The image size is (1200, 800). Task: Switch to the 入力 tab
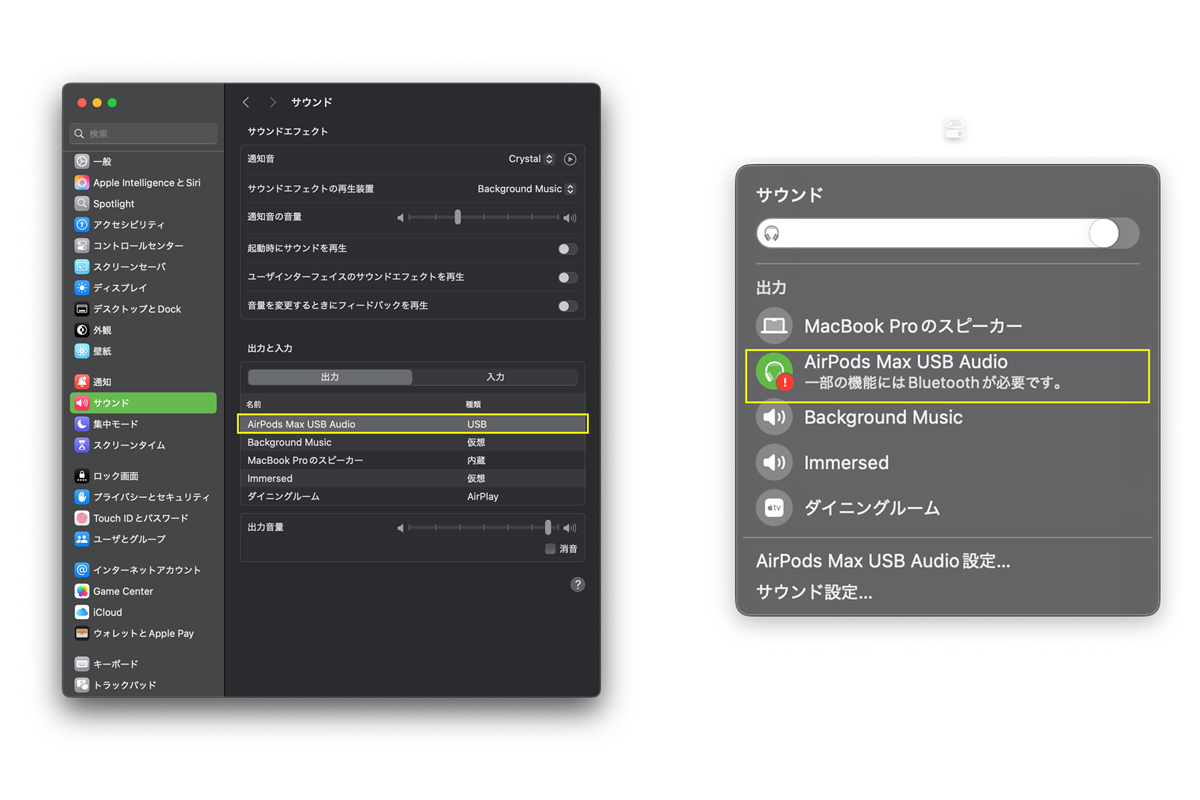[495, 377]
